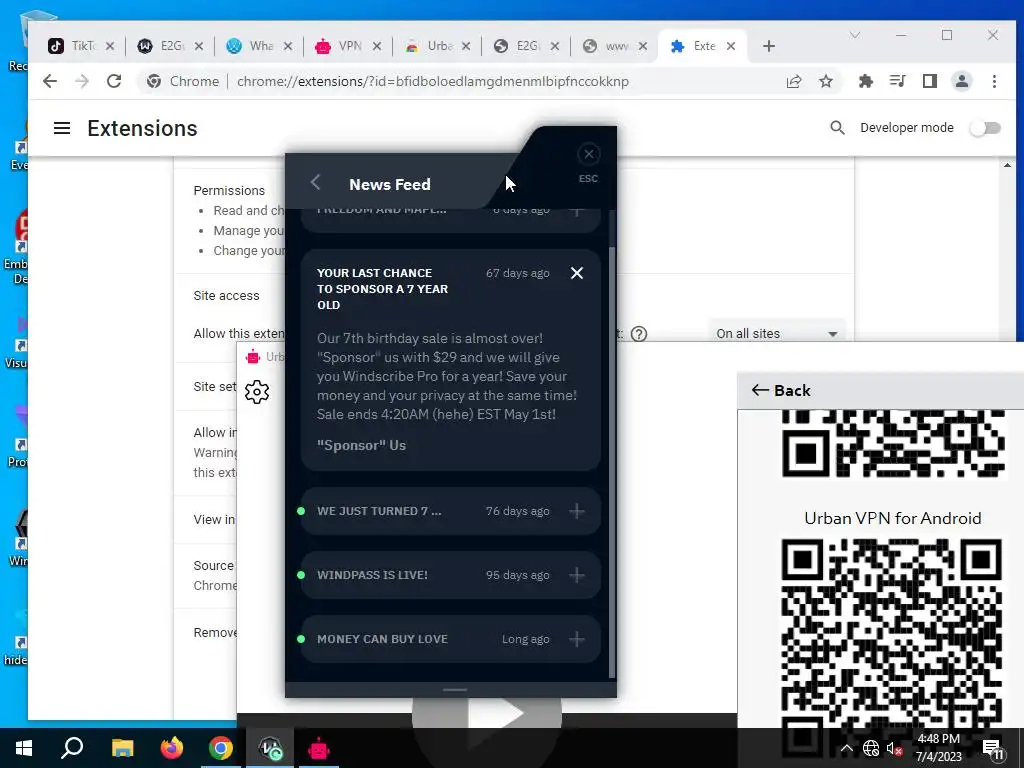This screenshot has height=768, width=1024.
Task: Open Windscribe app in taskbar
Action: pos(270,748)
